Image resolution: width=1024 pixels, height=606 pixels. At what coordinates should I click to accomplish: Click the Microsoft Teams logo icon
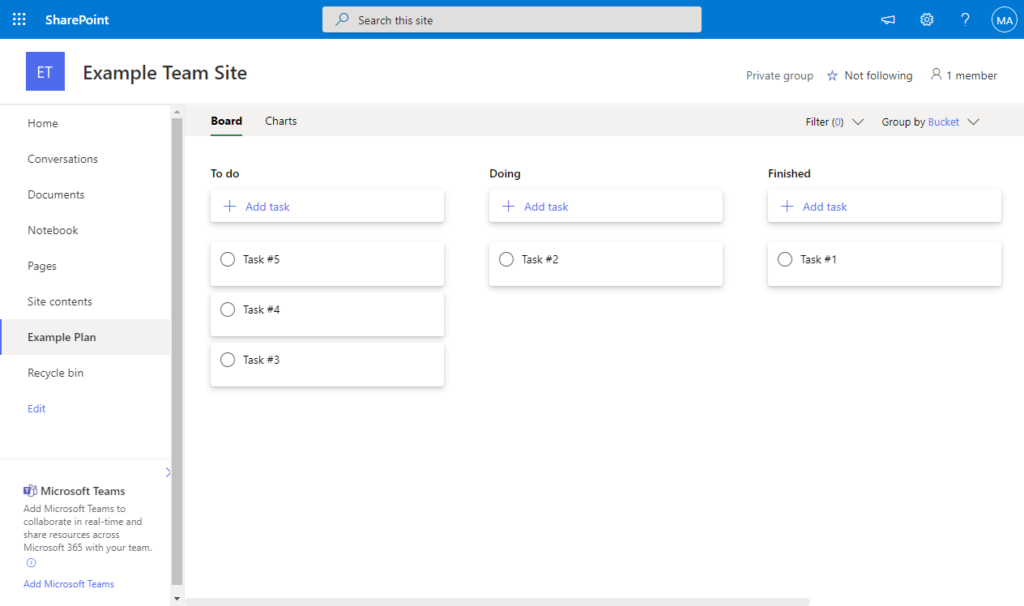[30, 490]
